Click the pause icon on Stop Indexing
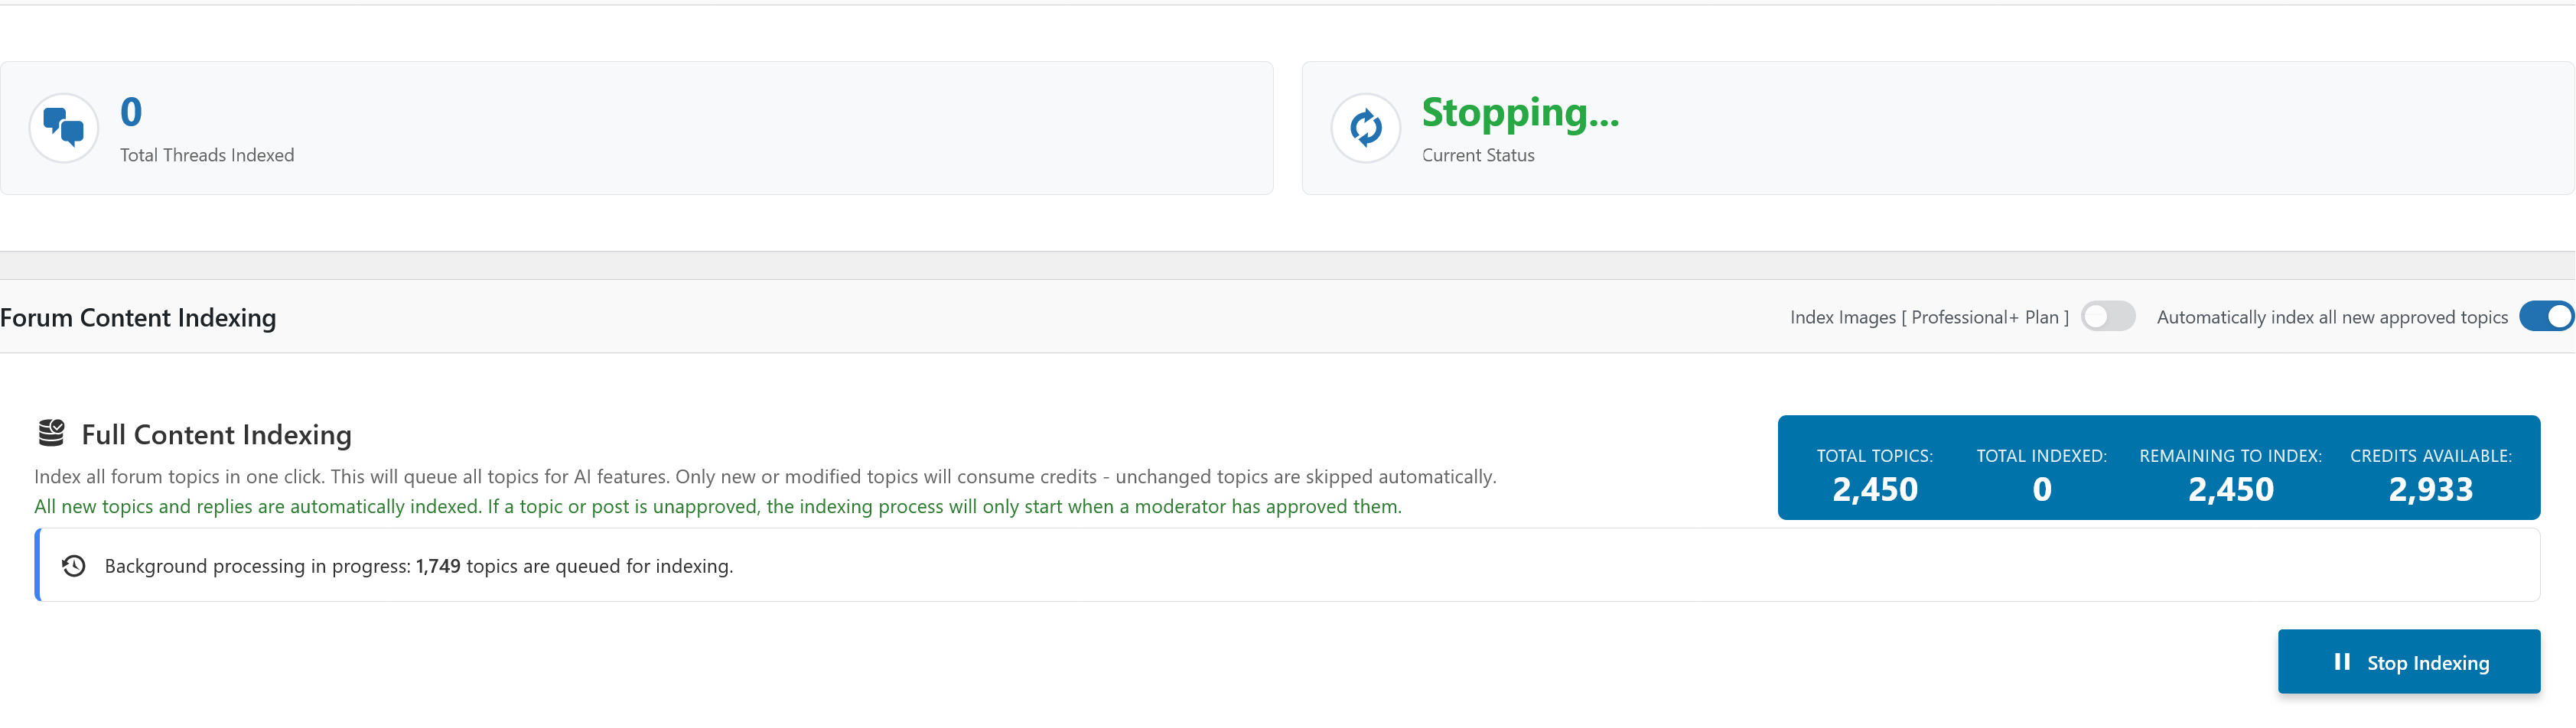 2342,662
